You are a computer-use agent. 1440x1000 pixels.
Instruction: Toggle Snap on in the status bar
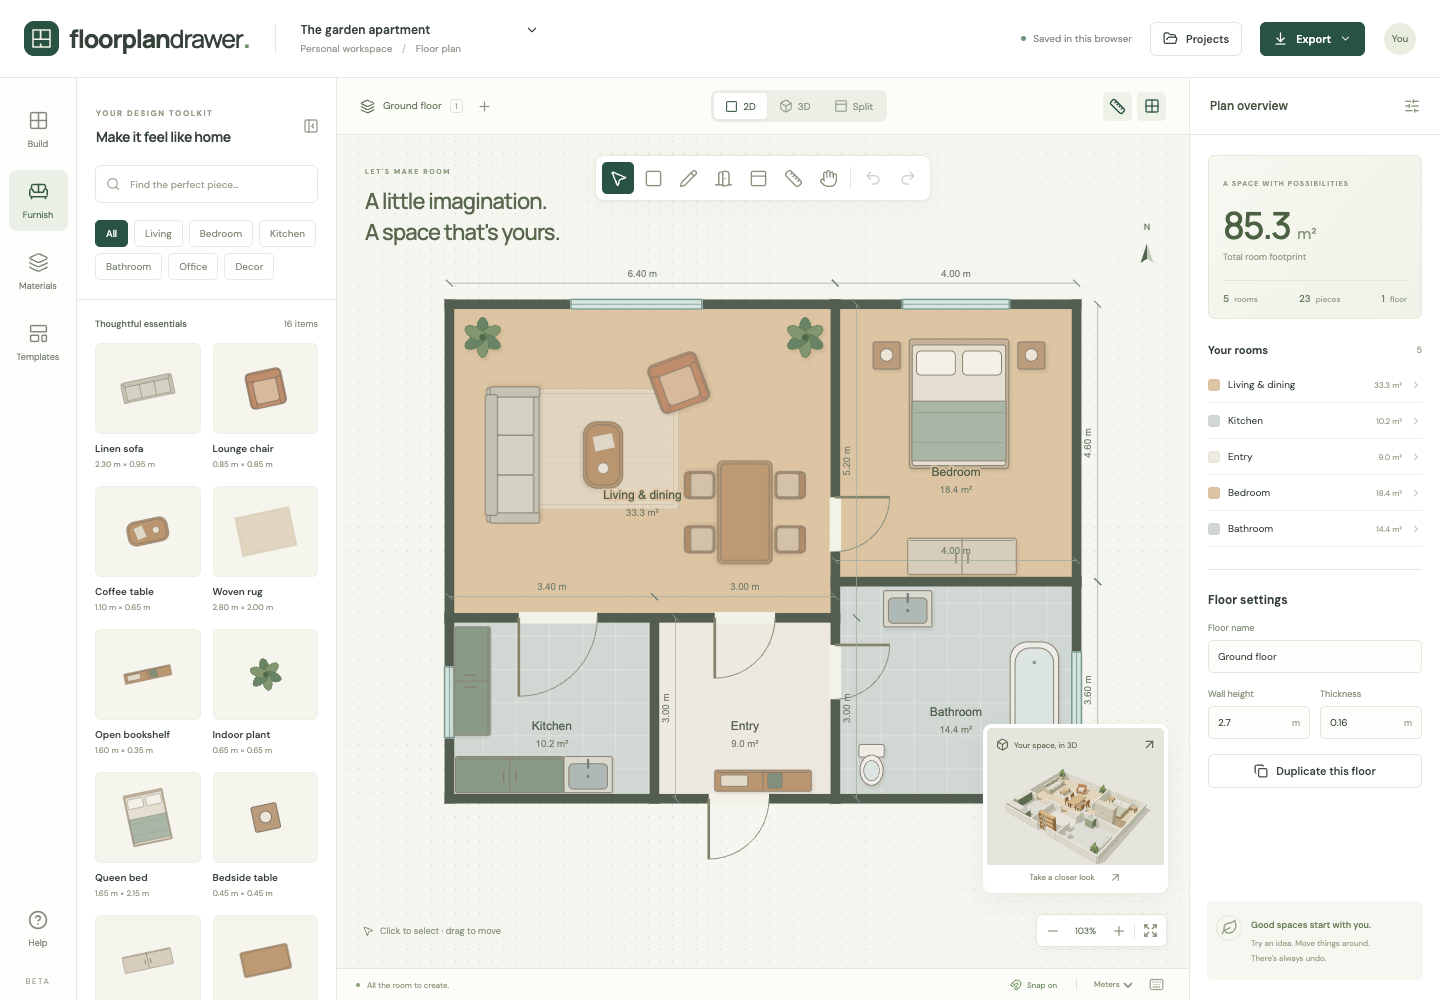tap(1034, 985)
